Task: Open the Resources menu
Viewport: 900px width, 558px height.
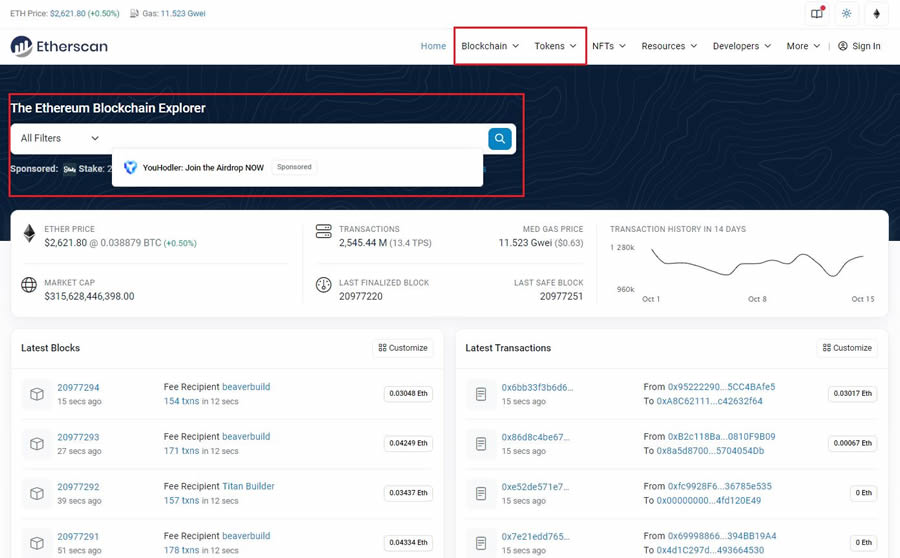Action: 669,46
